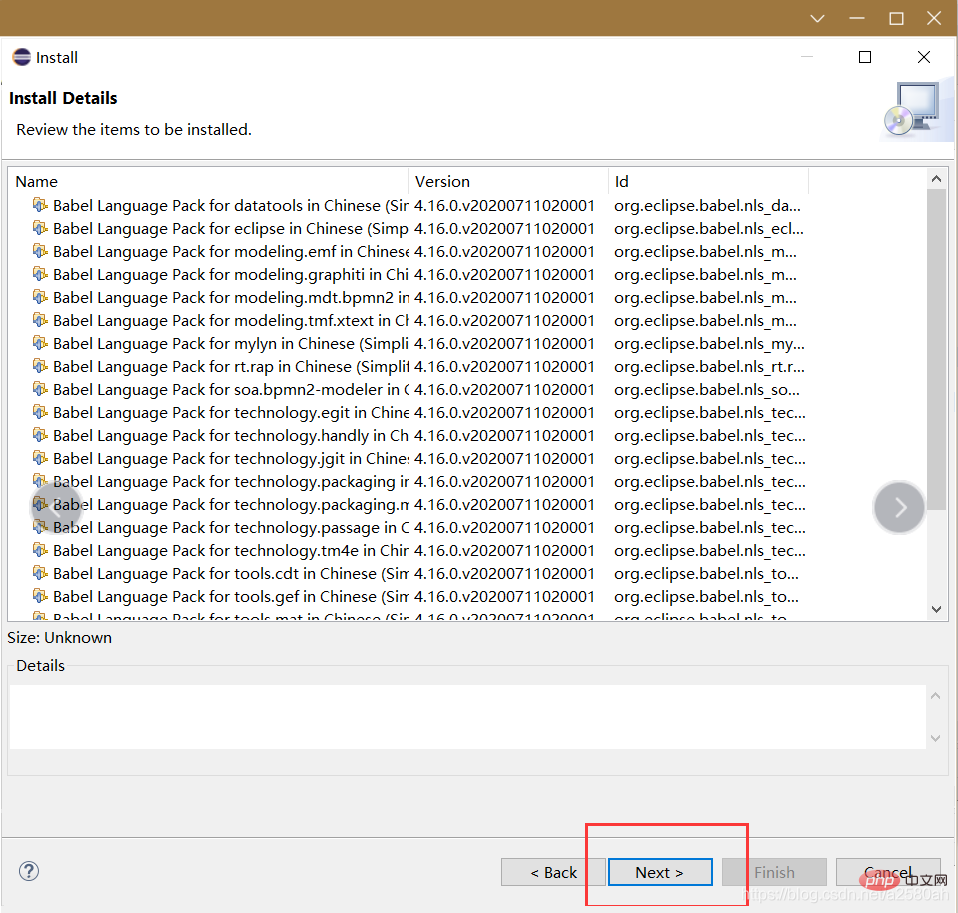958x913 pixels.
Task: Click the disabled Finish button
Action: pyautogui.click(x=774, y=872)
